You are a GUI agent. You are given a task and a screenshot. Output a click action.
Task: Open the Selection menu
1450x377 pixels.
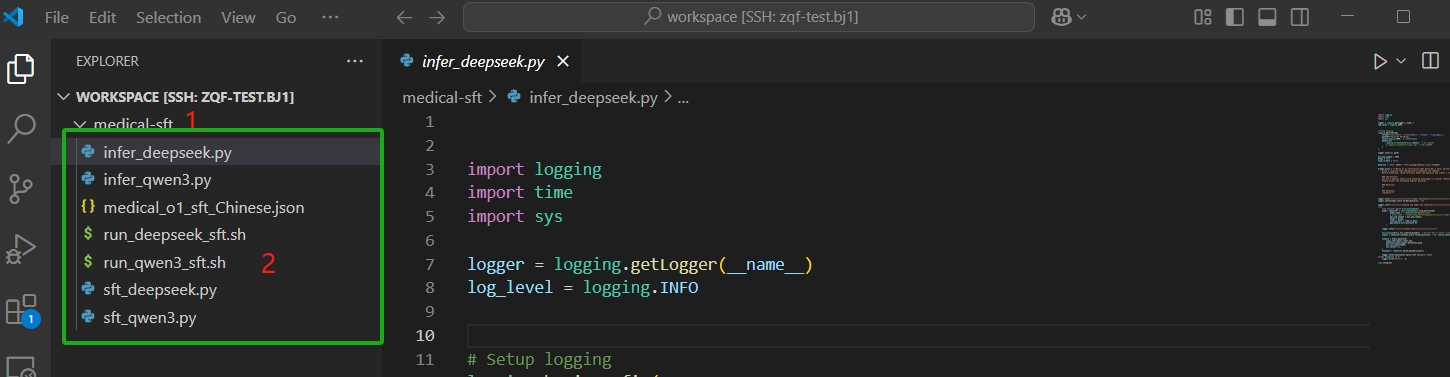[168, 18]
